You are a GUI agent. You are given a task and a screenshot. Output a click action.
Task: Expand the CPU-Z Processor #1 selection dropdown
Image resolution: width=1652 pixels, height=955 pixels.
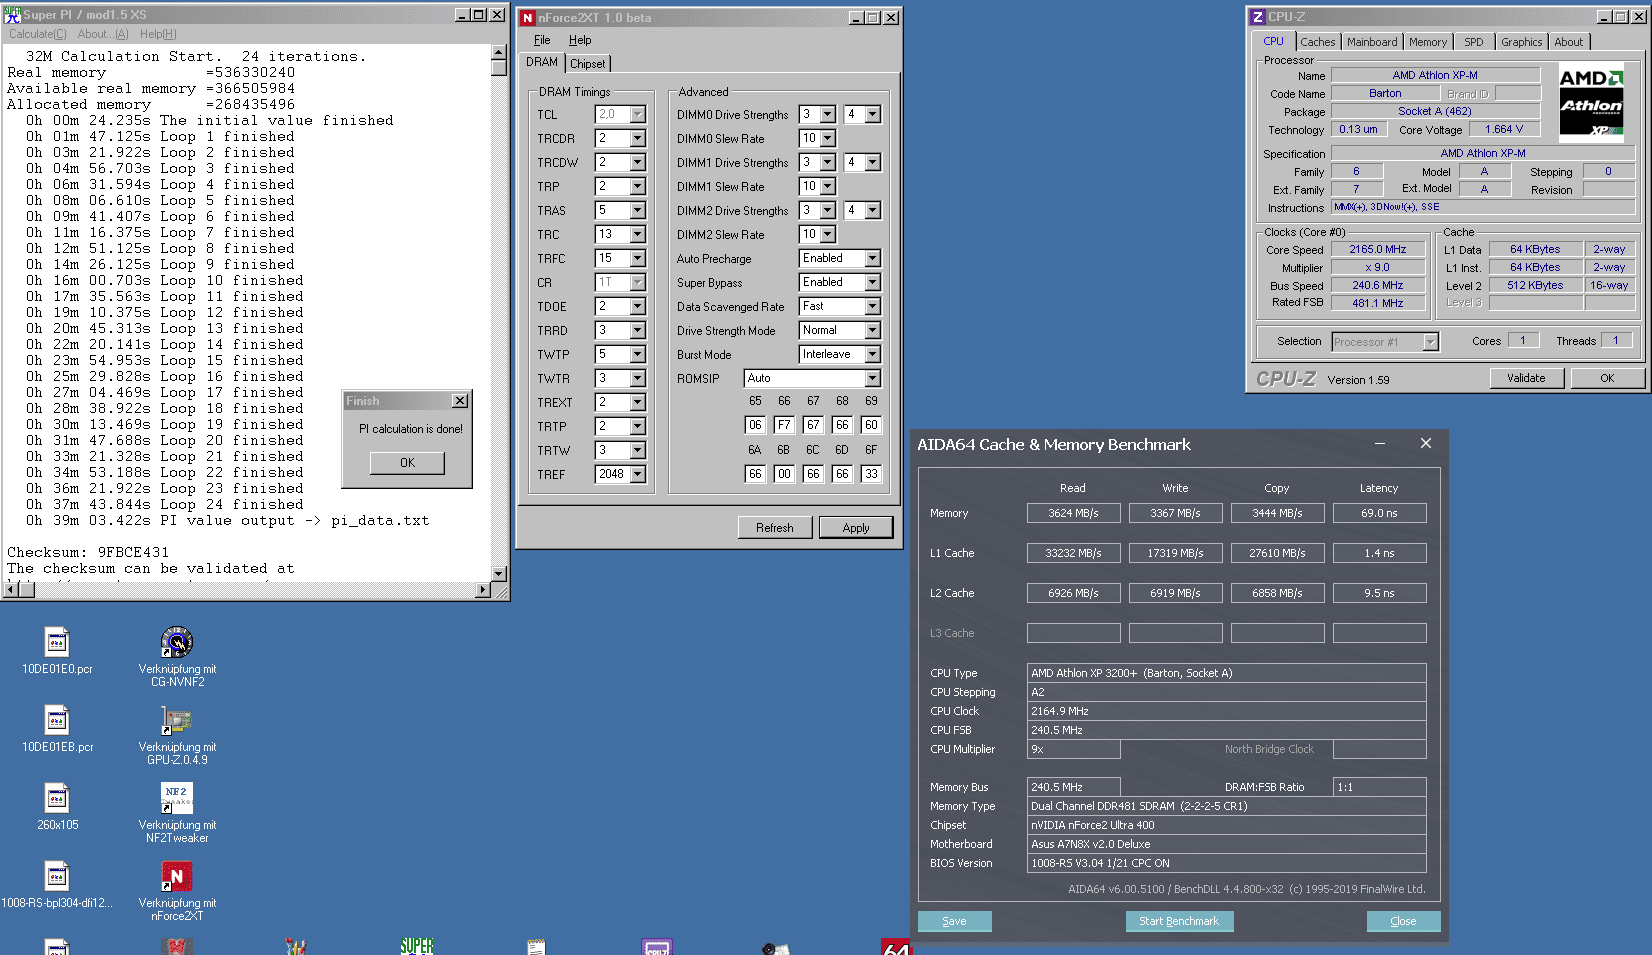click(x=1431, y=342)
